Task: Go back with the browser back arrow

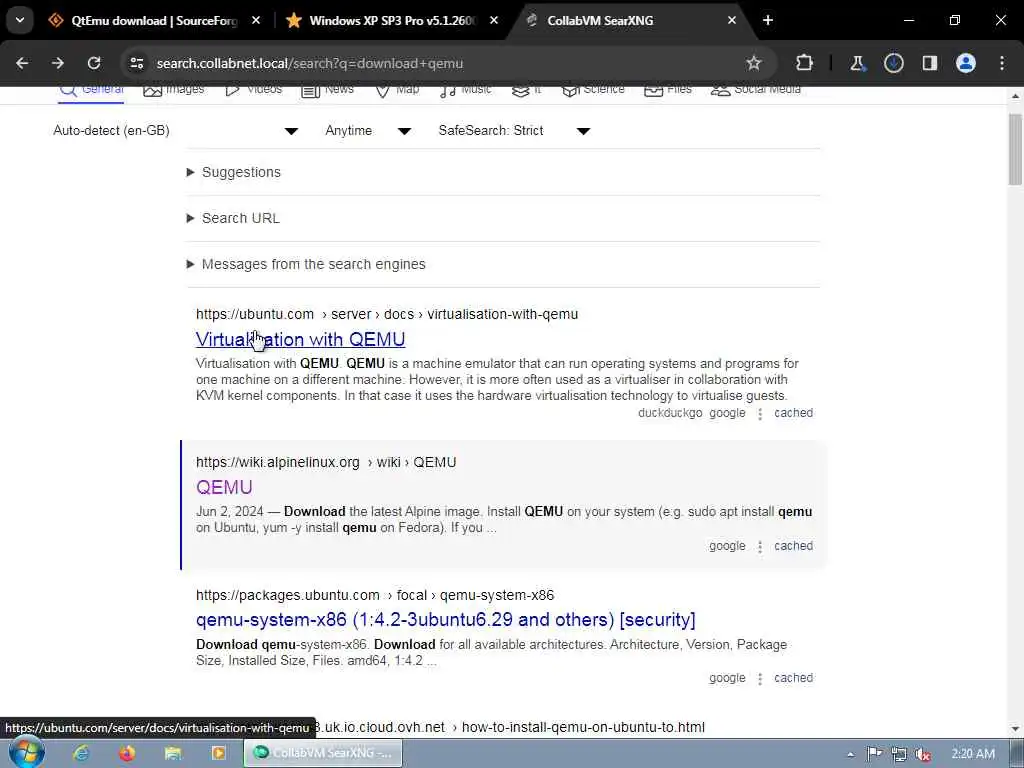Action: click(22, 63)
